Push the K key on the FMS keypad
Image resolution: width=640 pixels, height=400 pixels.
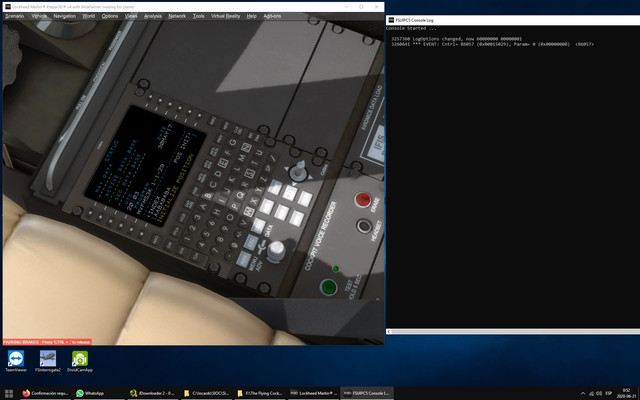[231, 180]
